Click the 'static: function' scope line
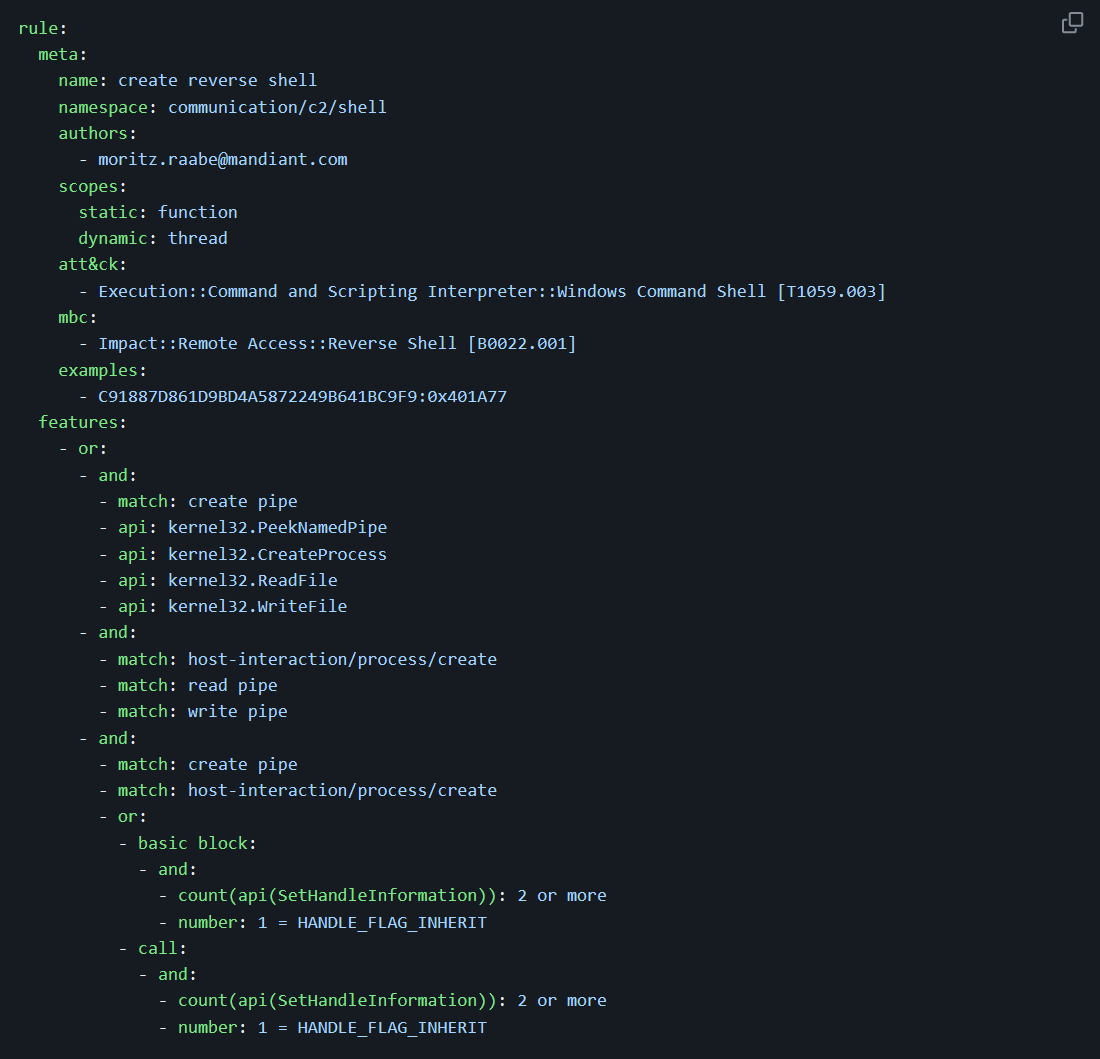Viewport: 1100px width, 1059px height. coord(158,212)
